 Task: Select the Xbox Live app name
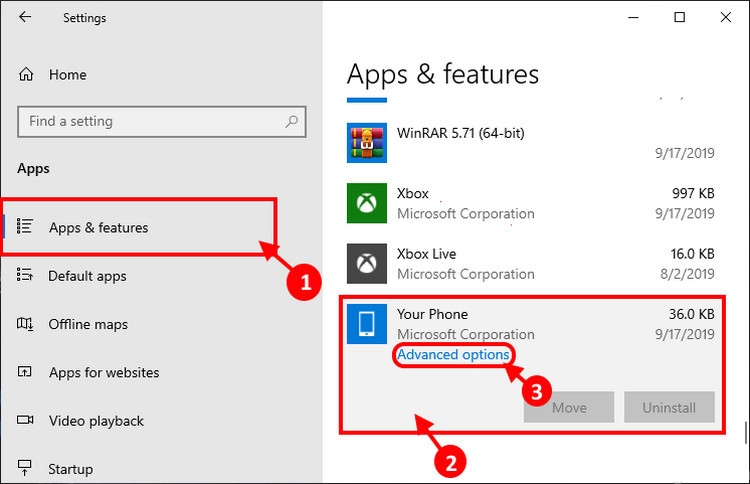point(426,254)
